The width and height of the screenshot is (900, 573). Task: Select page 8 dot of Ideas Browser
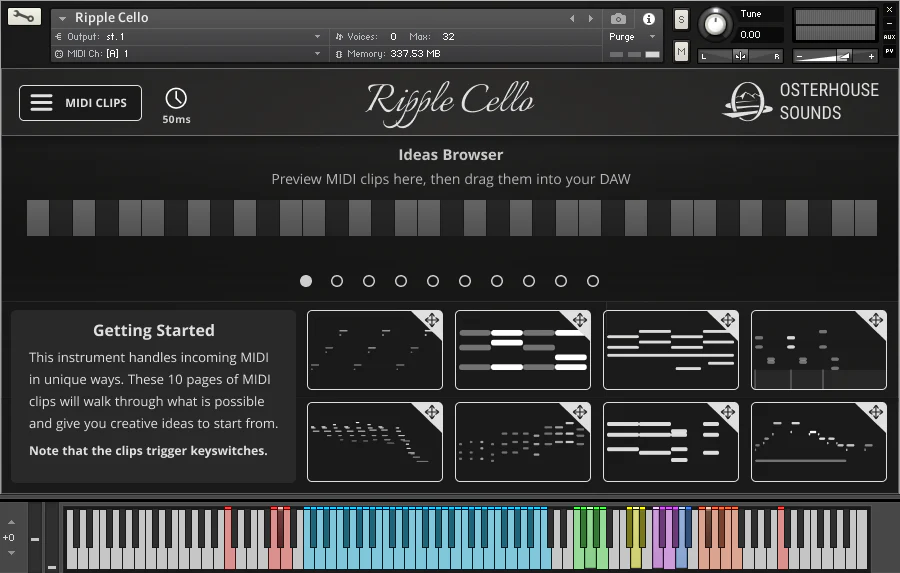(529, 281)
